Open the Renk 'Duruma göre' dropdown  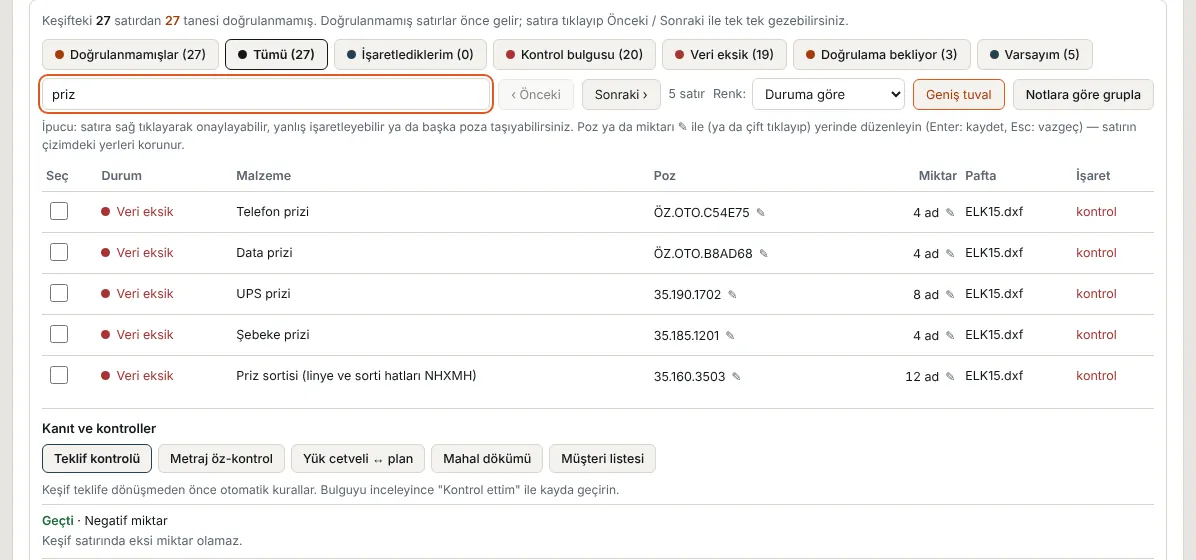tap(828, 95)
